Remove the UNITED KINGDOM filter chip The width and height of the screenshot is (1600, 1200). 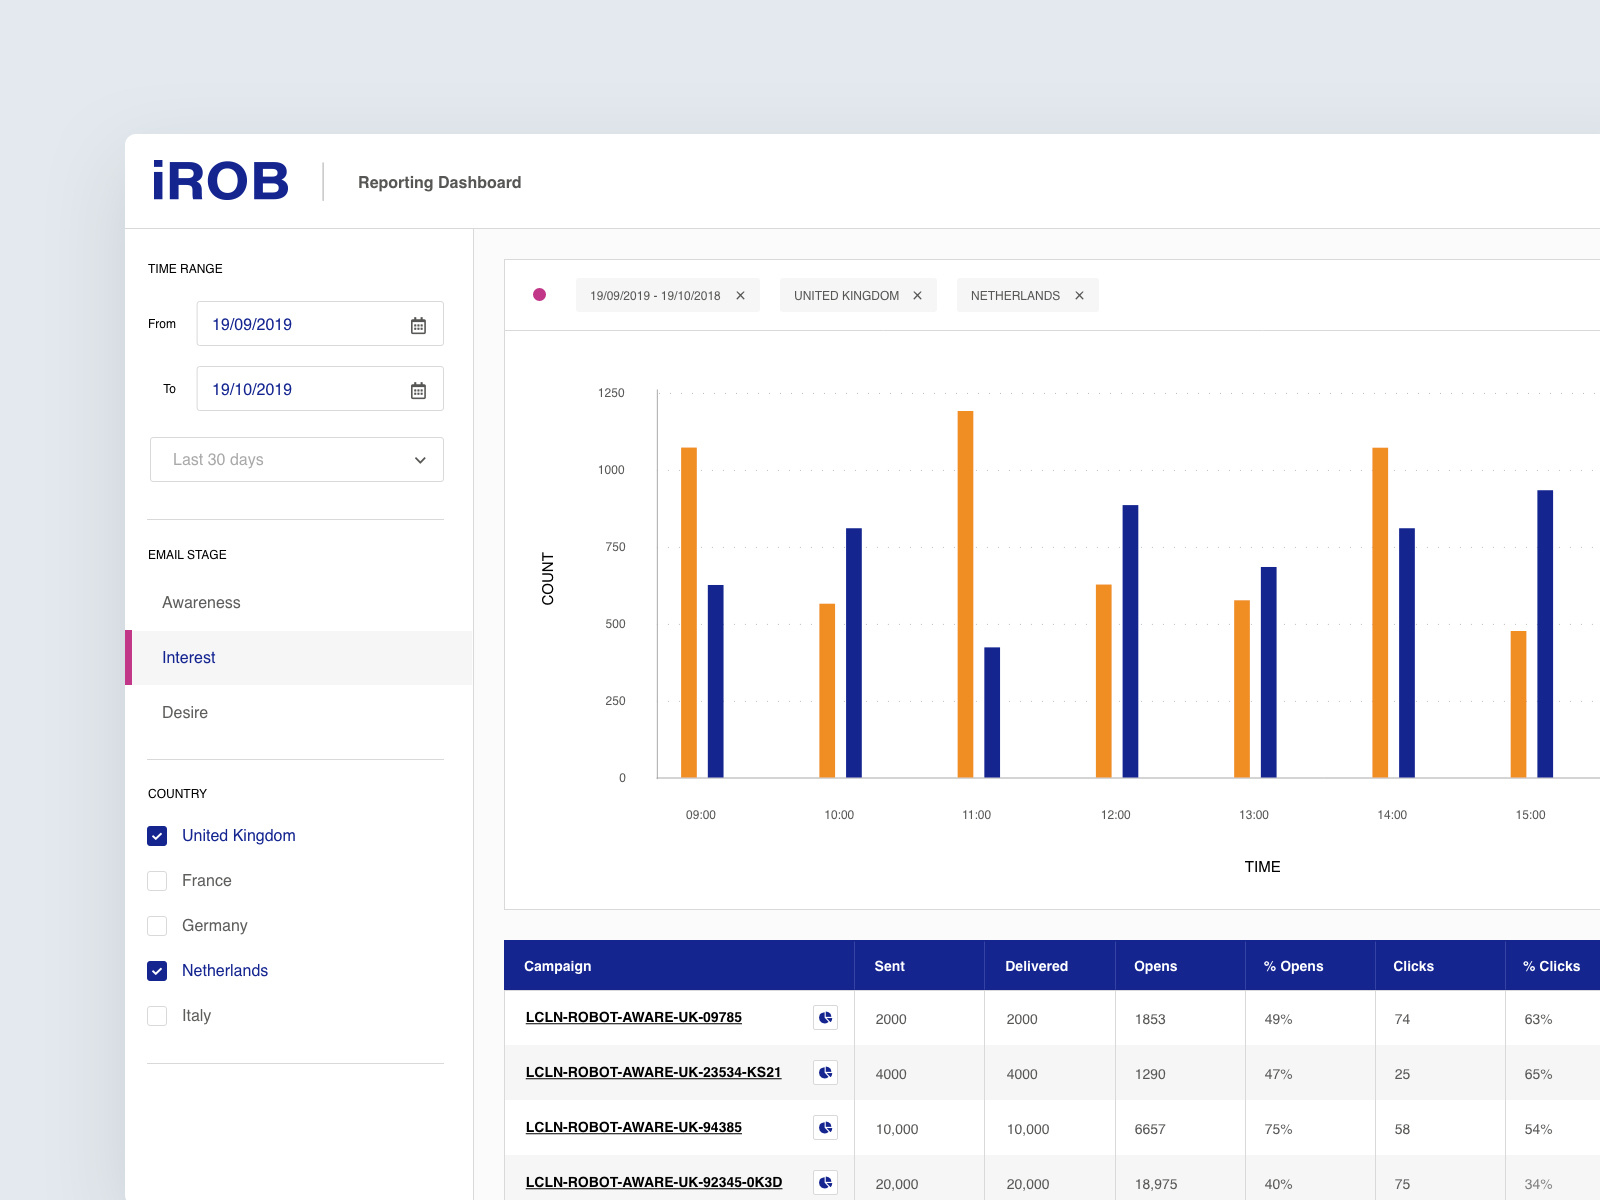917,295
